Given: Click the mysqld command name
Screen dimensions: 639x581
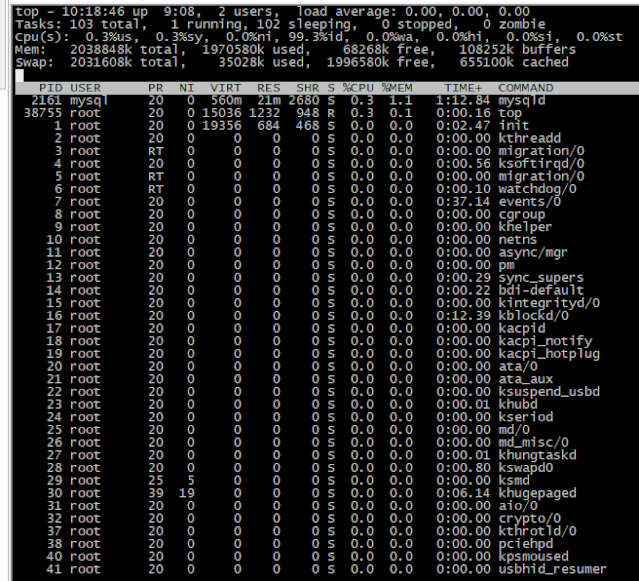Looking at the screenshot, I should tap(522, 100).
